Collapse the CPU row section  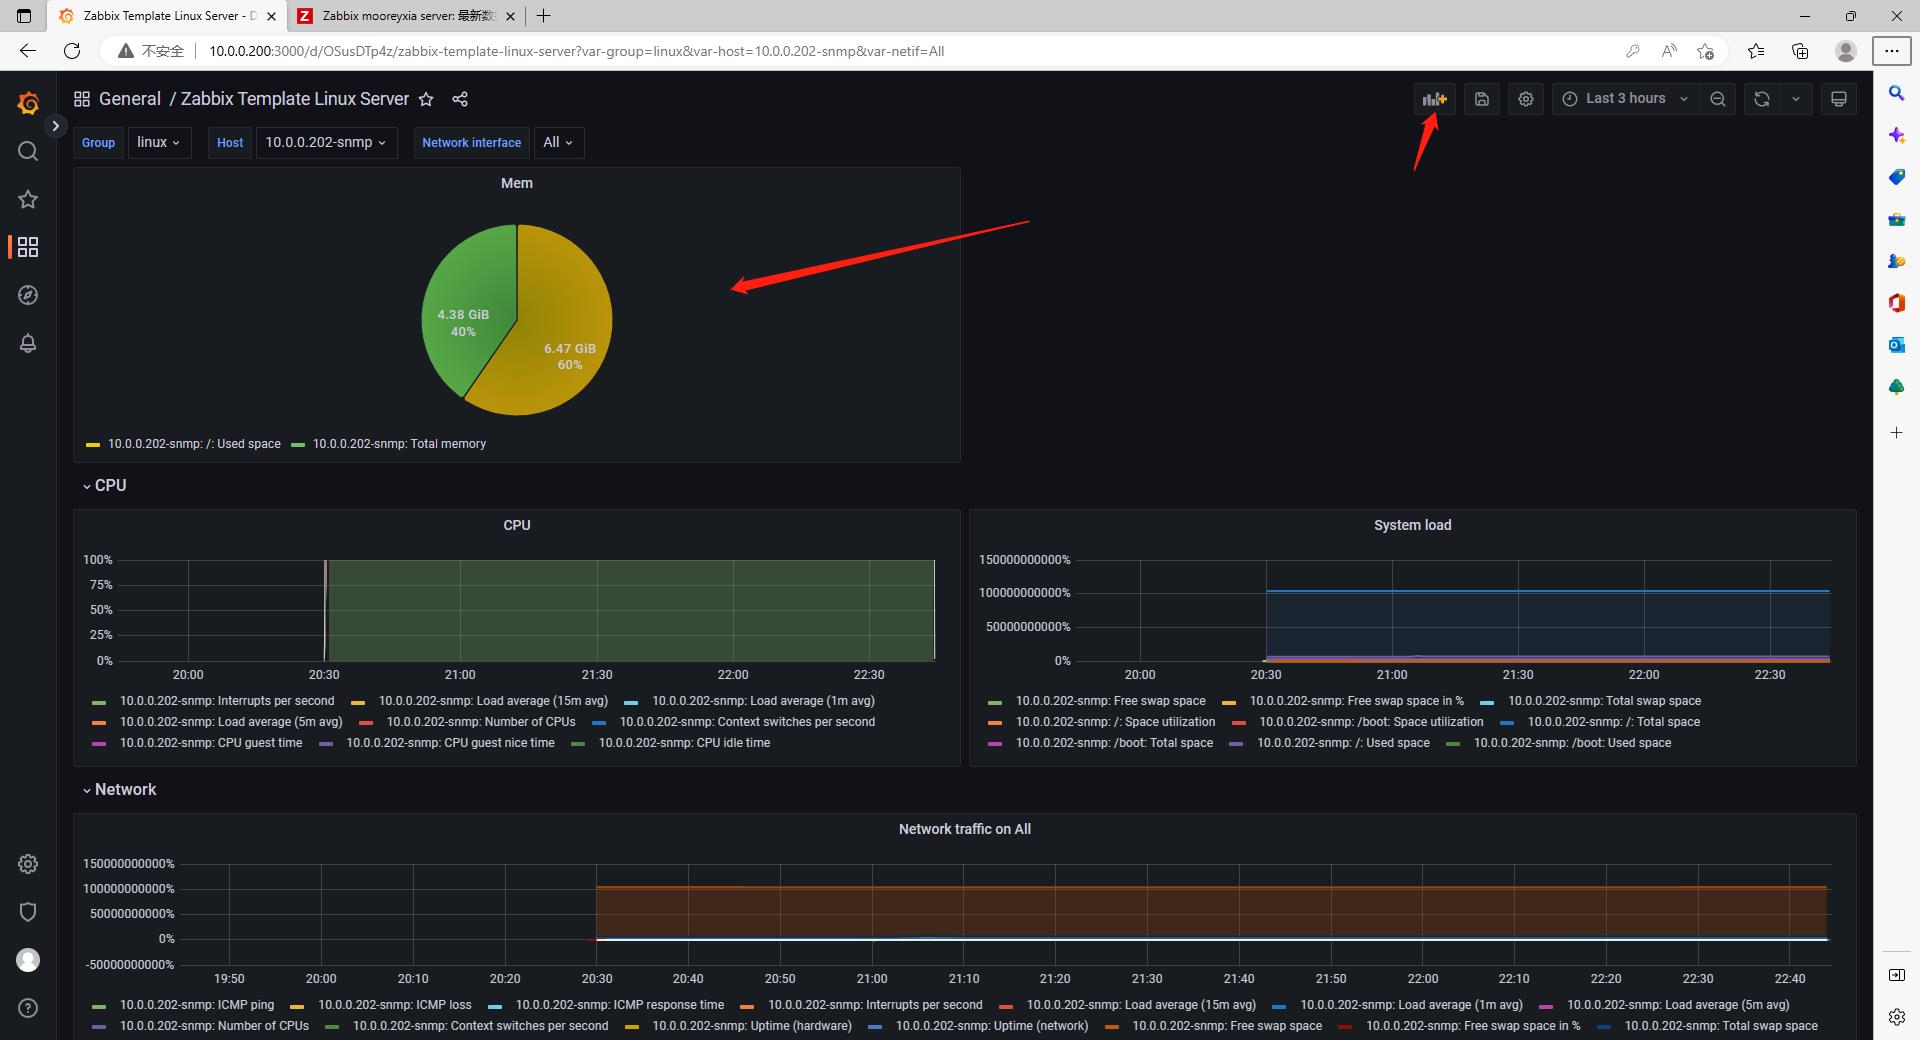pyautogui.click(x=104, y=485)
